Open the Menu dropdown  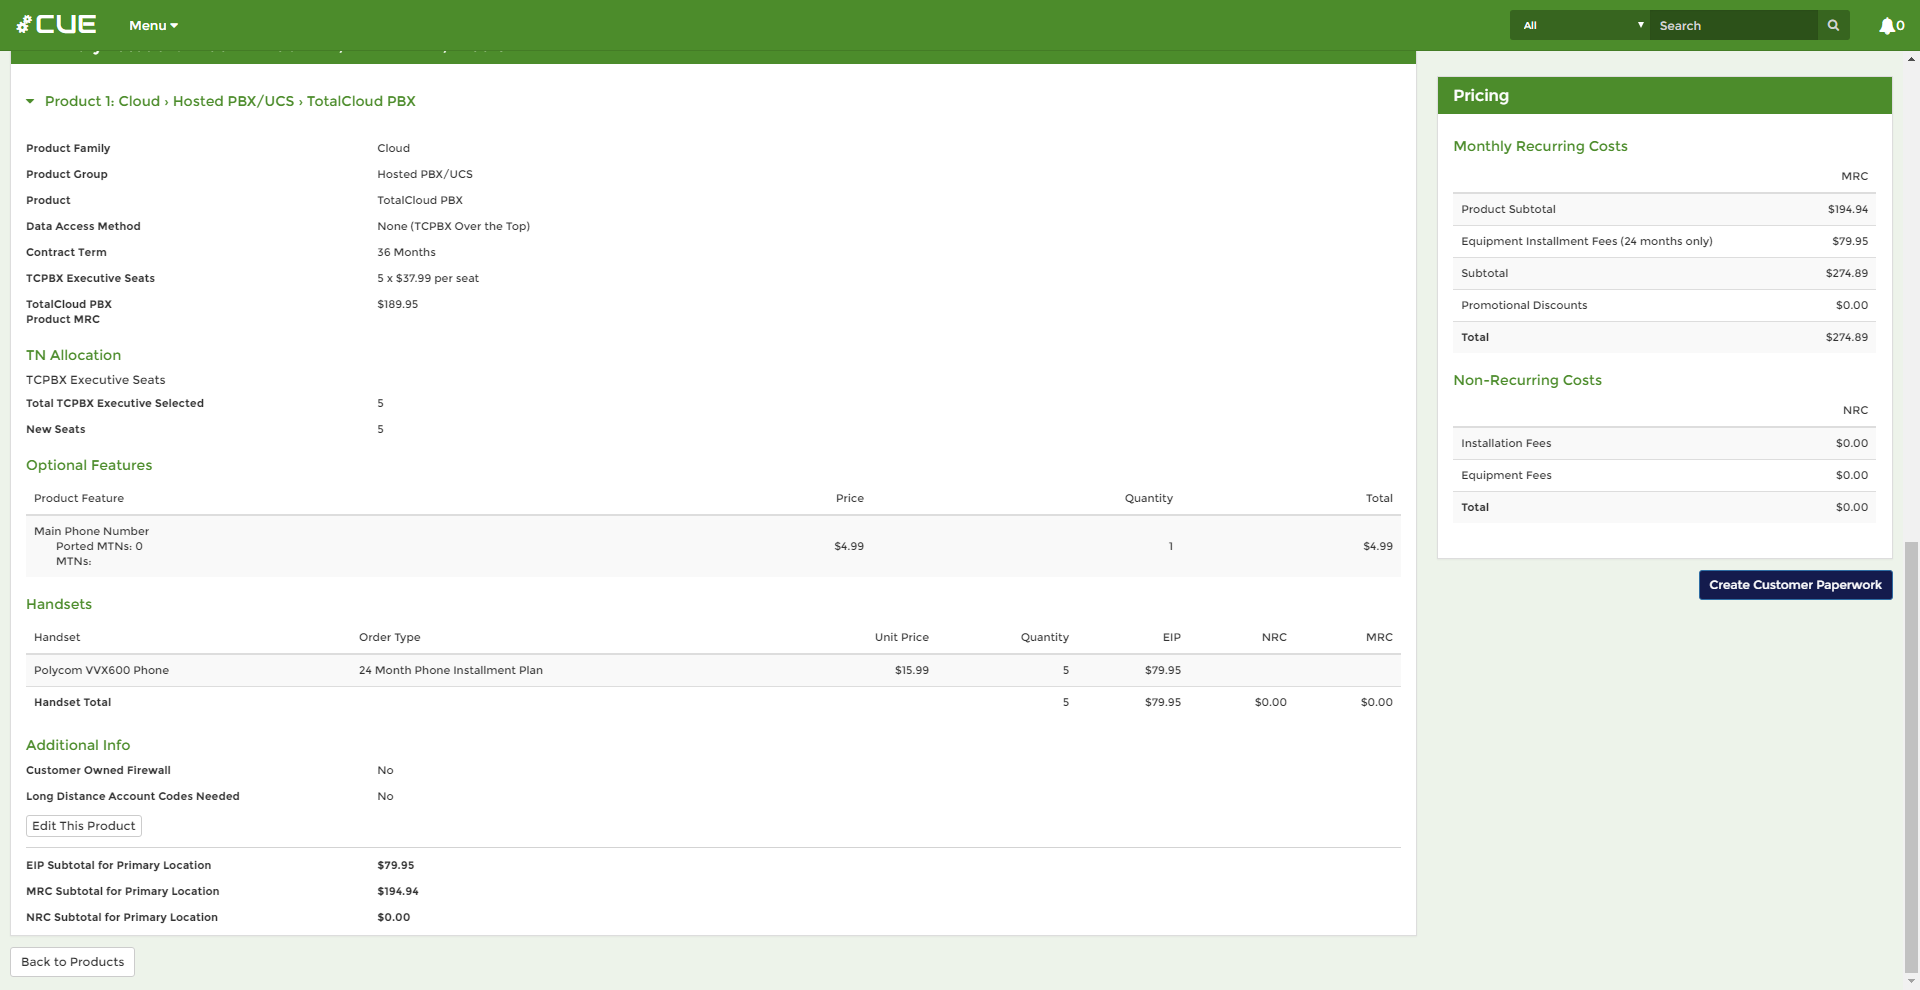click(153, 25)
